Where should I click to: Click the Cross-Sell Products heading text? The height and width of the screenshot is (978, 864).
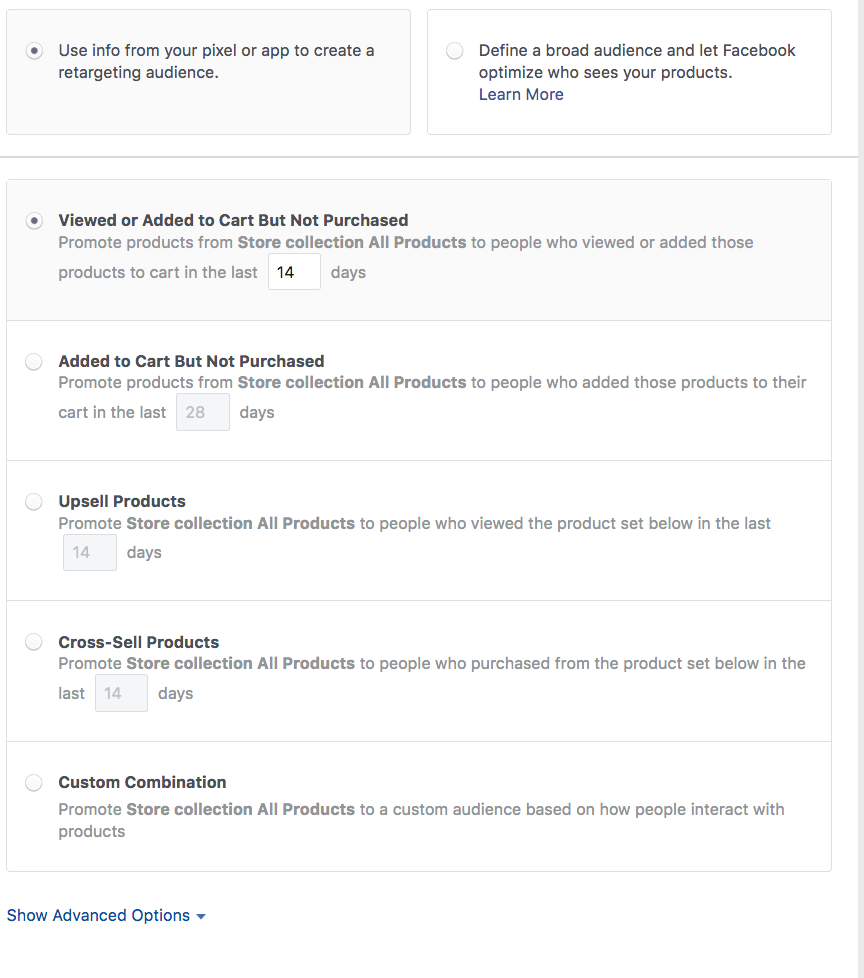(139, 642)
